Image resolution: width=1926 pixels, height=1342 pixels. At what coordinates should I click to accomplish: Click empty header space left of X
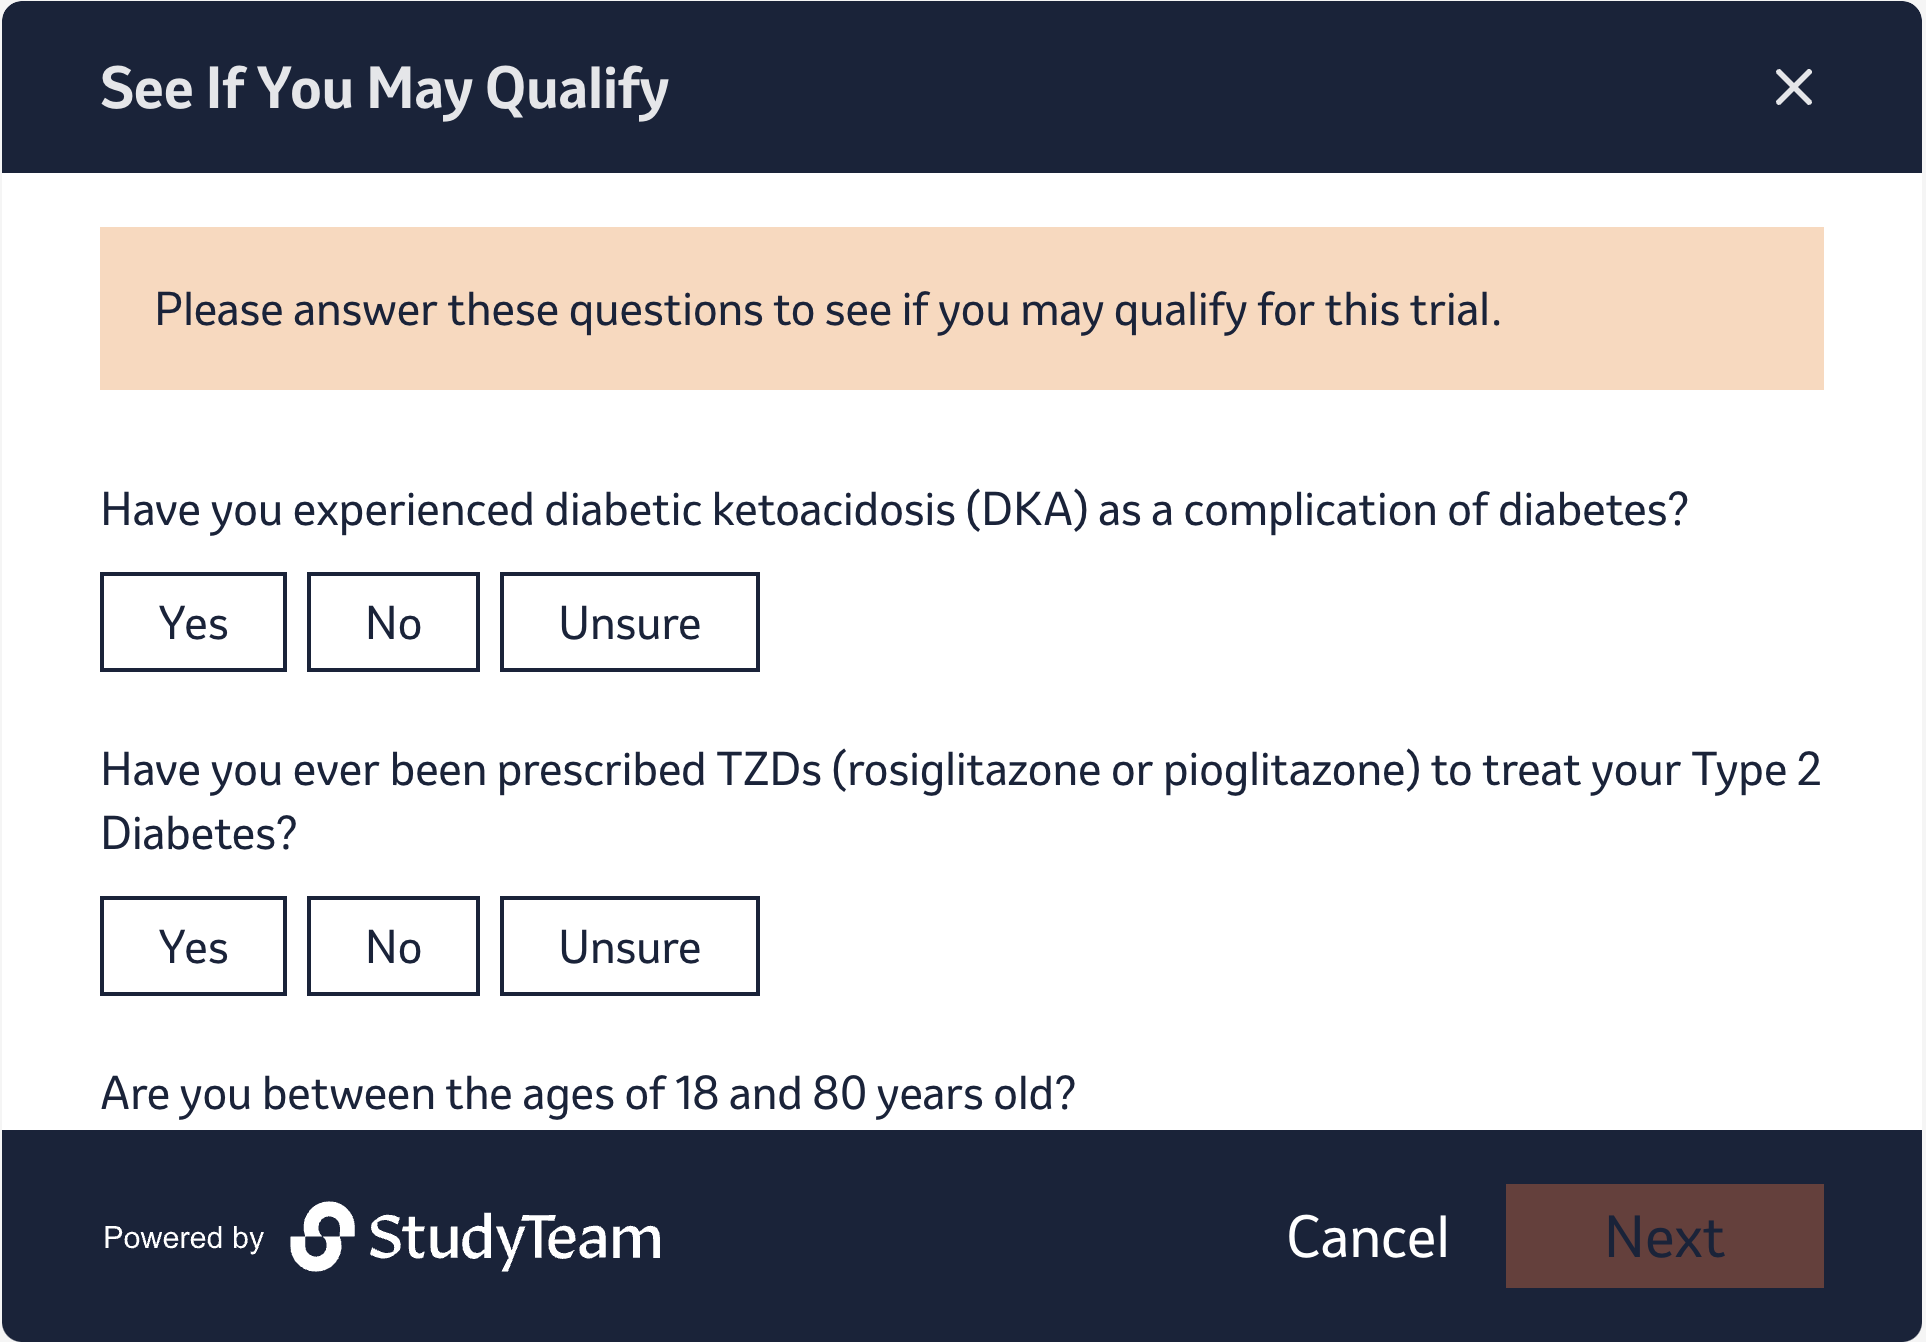click(x=1200, y=88)
